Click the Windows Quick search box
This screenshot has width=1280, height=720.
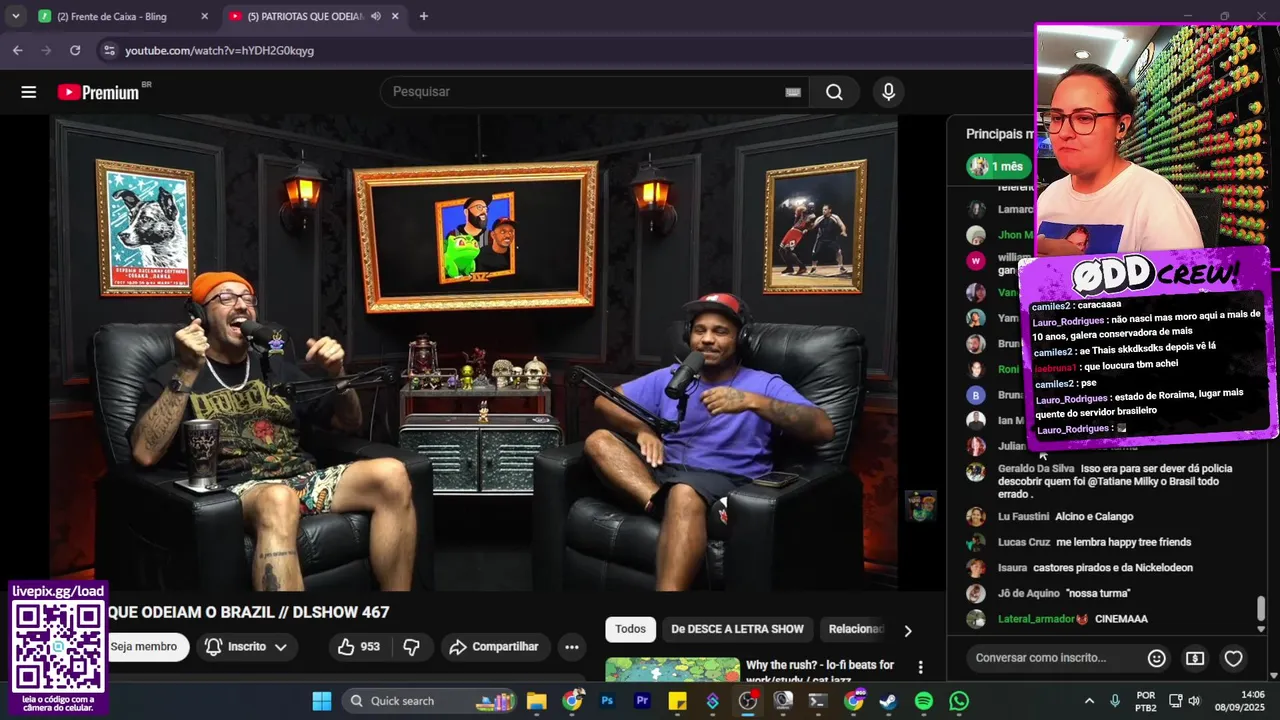click(x=430, y=701)
